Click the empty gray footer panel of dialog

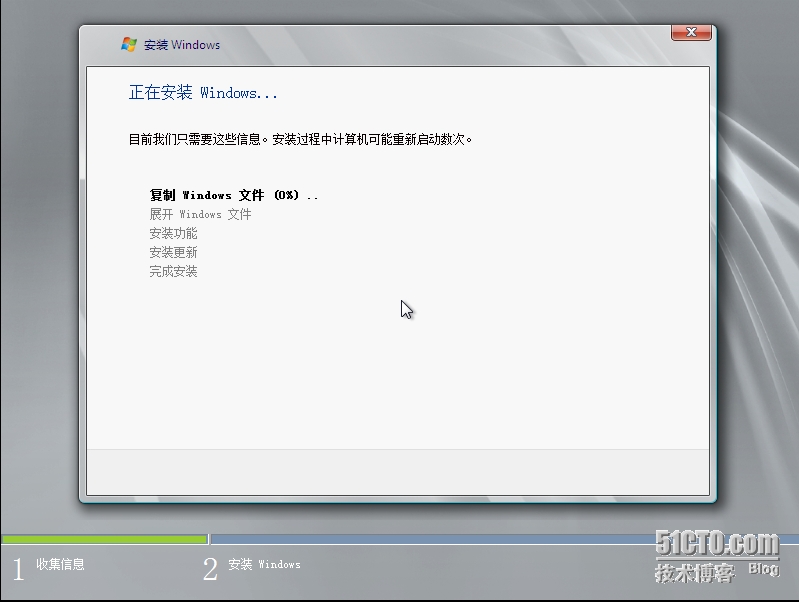[398, 471]
